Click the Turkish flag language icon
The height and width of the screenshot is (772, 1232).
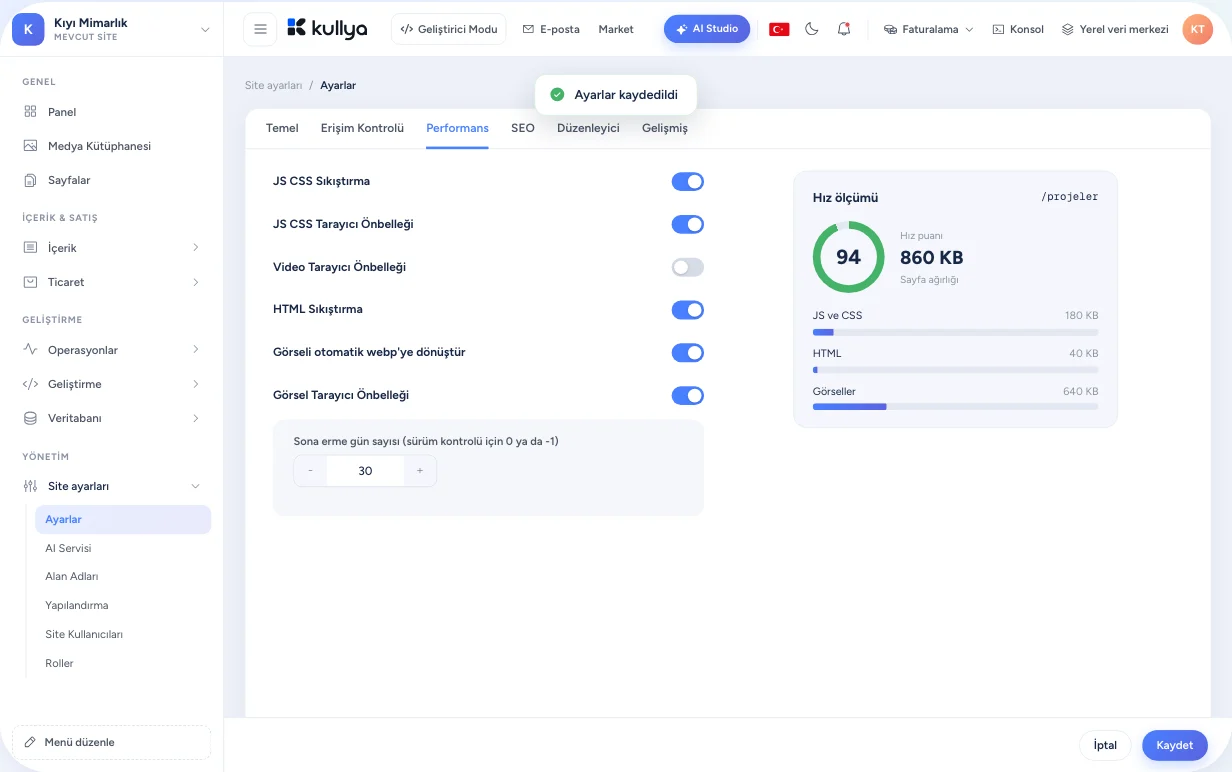(x=779, y=29)
